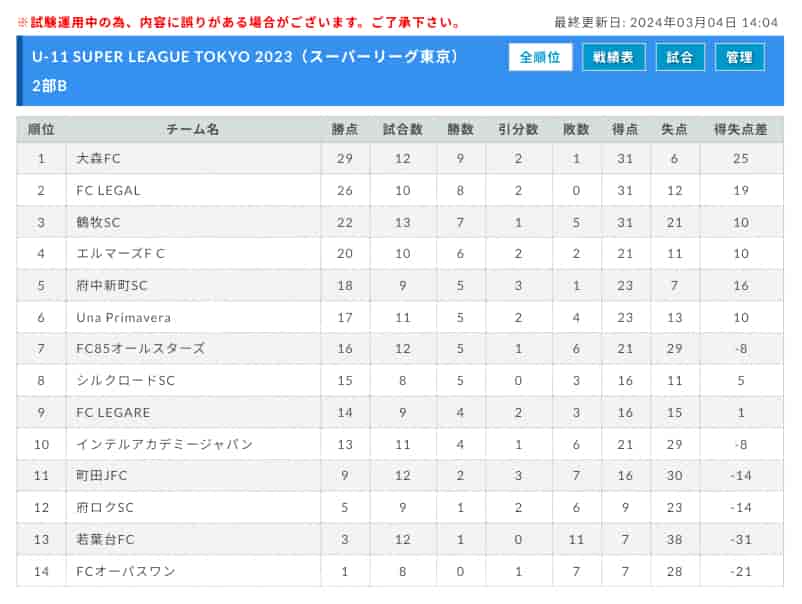802x604 pixels.
Task: Select シルクロードSC in the standings
Action: point(125,381)
